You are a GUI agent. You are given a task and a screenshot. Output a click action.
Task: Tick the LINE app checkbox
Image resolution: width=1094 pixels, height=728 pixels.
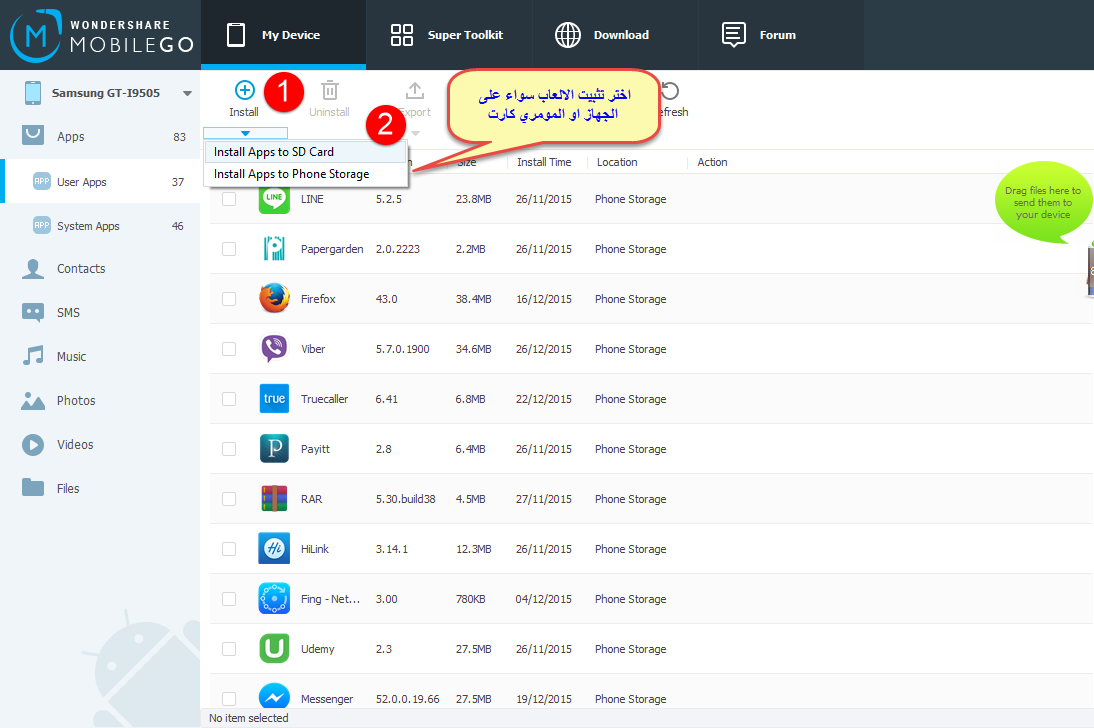pos(229,199)
